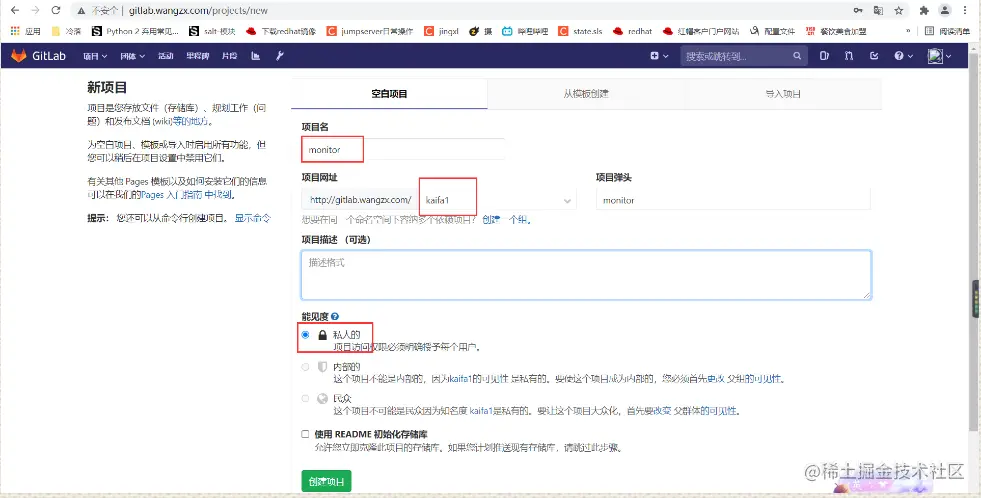Image resolution: width=981 pixels, height=498 pixels.
Task: Select the 内部的 internal radio button
Action: [x=305, y=367]
